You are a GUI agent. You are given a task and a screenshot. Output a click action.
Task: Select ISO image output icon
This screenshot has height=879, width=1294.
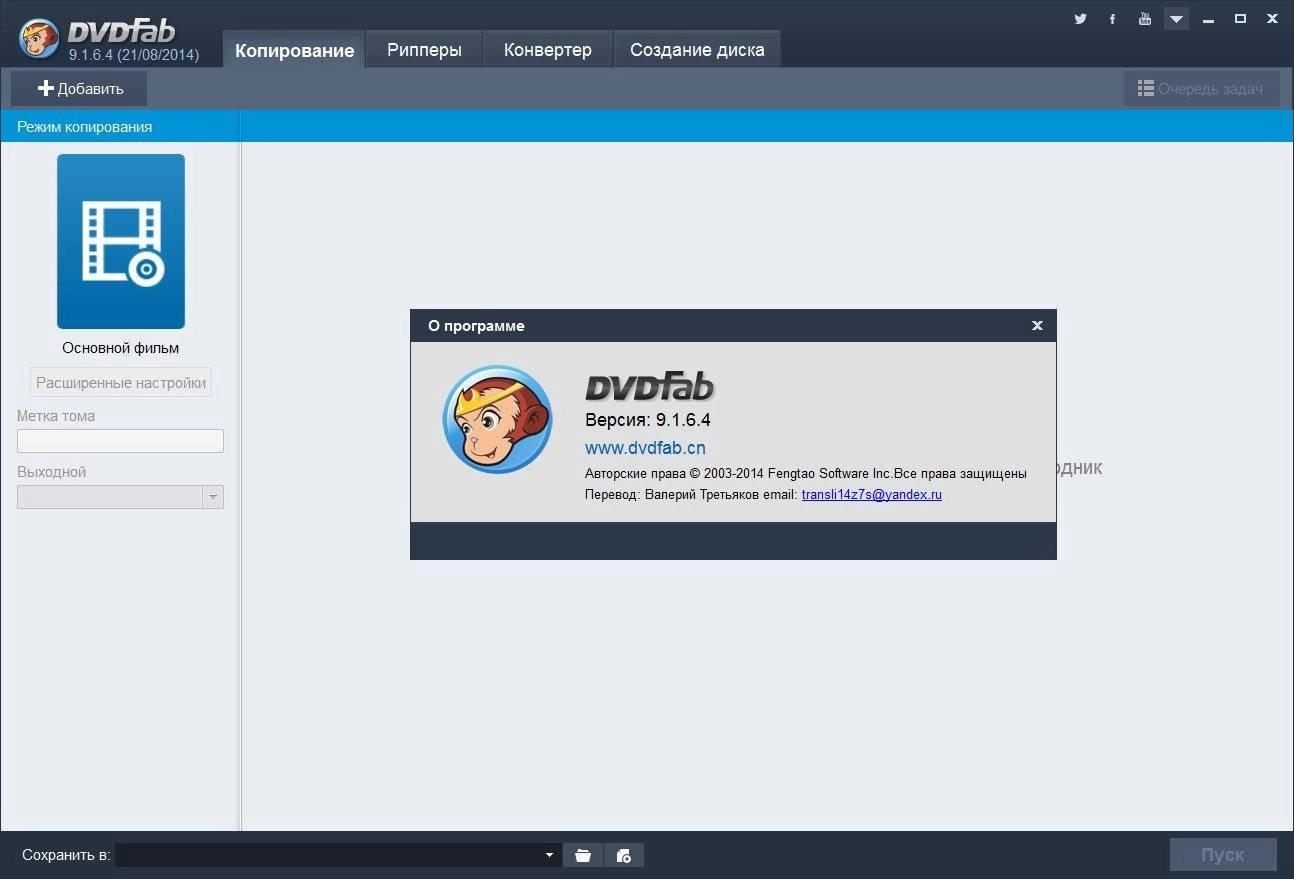tap(624, 855)
